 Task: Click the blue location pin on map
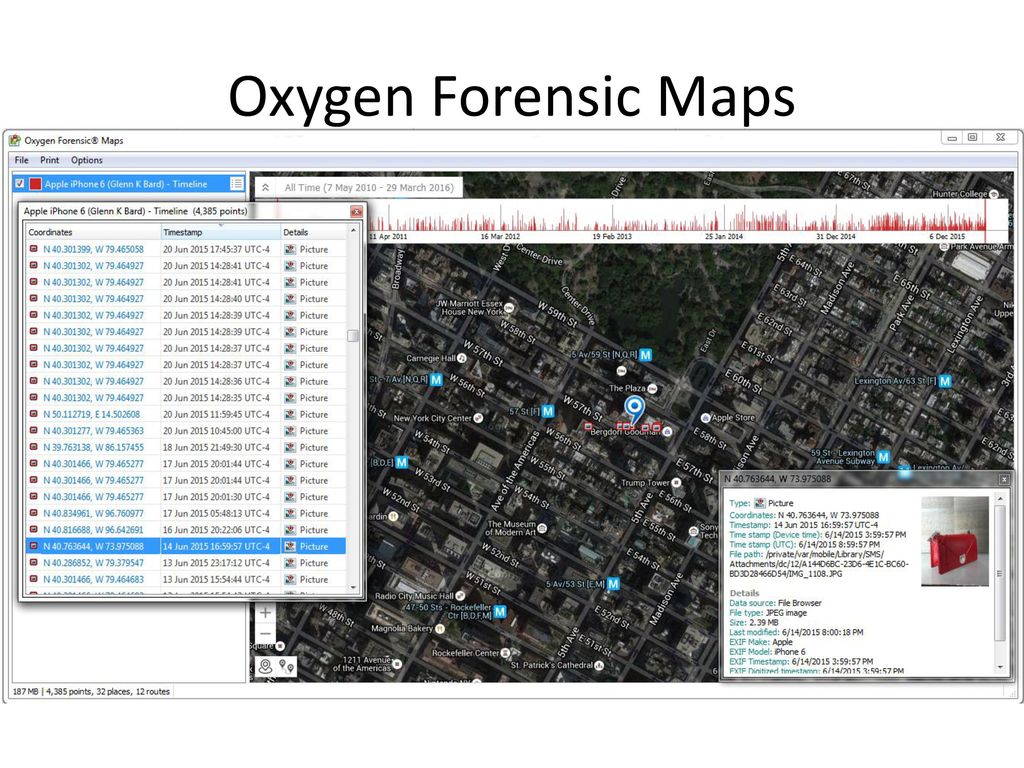(634, 409)
